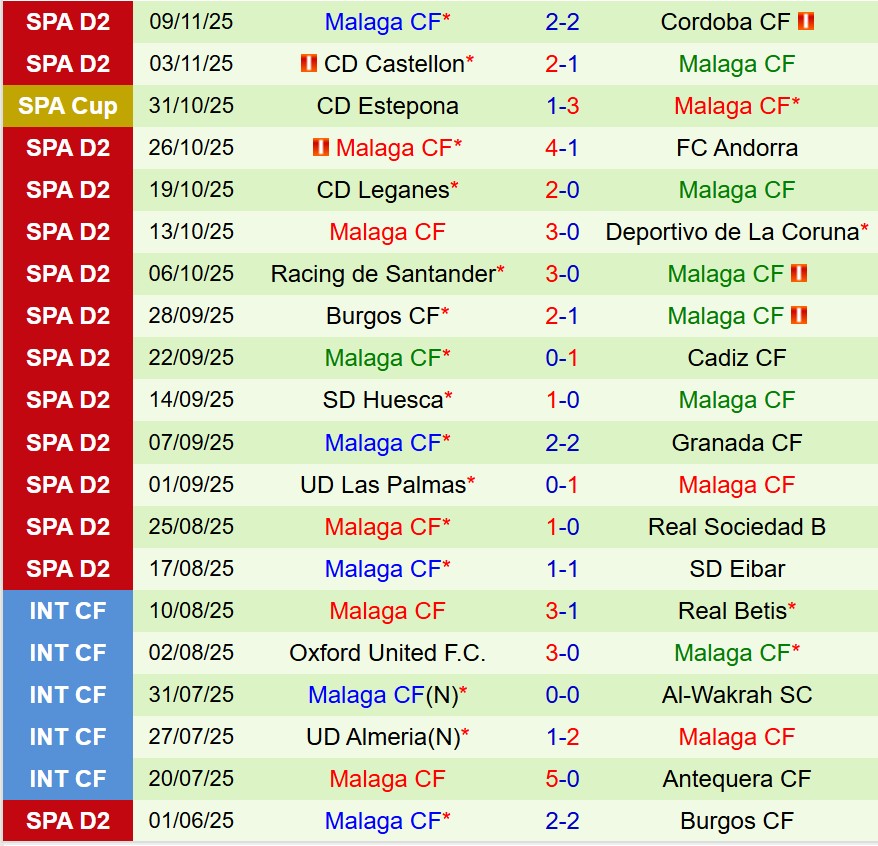Image resolution: width=878 pixels, height=846 pixels.
Task: Open the Granada CF team page
Action: click(737, 442)
